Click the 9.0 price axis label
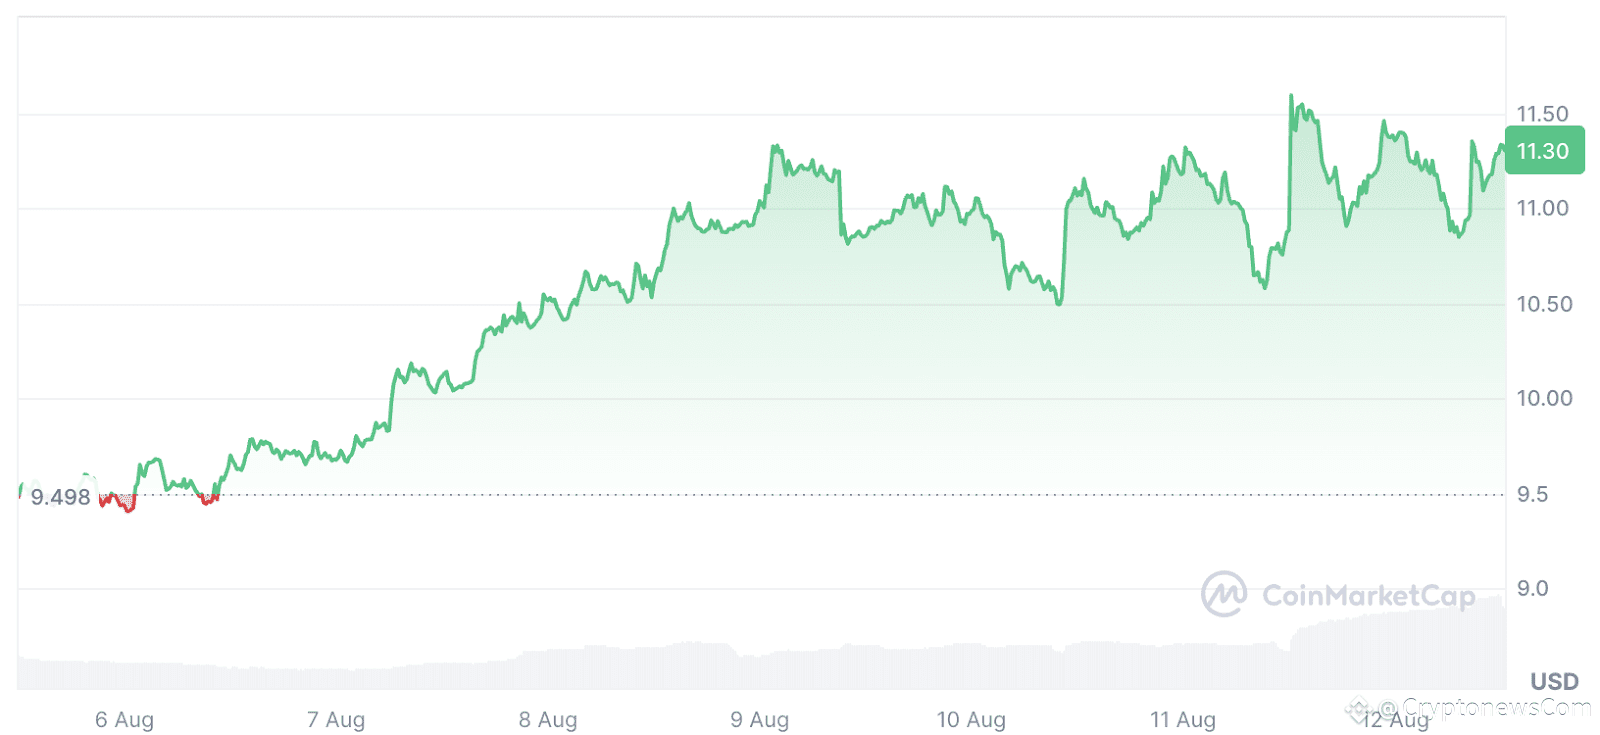Image resolution: width=1600 pixels, height=735 pixels. [x=1532, y=588]
